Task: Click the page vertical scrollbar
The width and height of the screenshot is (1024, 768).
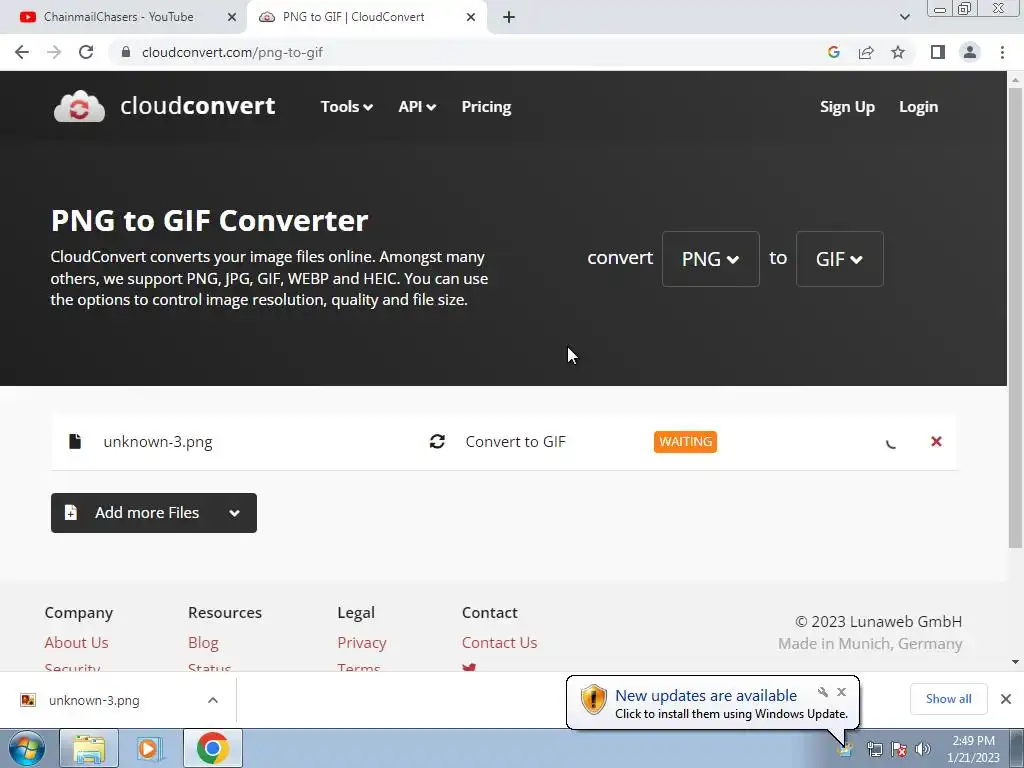Action: 1015,317
